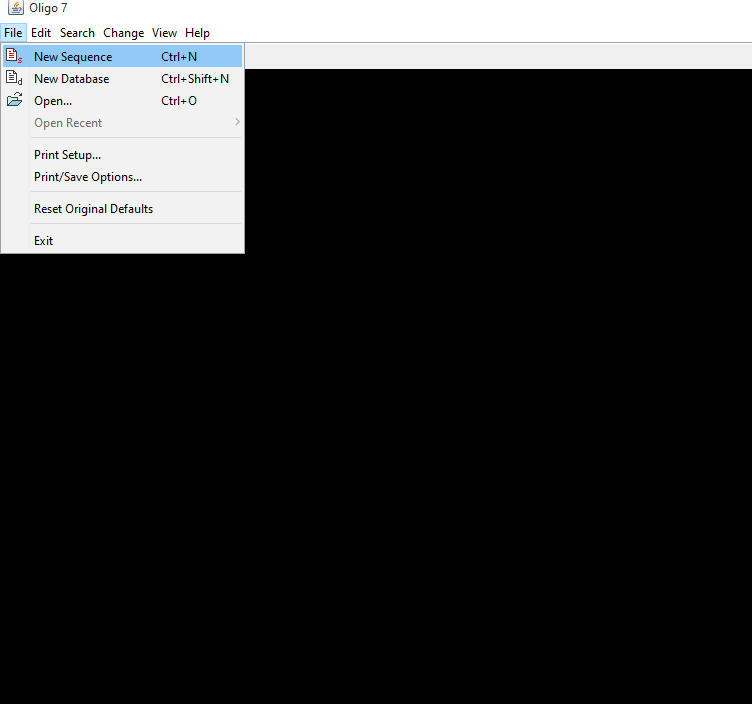Open the Help menu
The width and height of the screenshot is (752, 704).
point(197,33)
